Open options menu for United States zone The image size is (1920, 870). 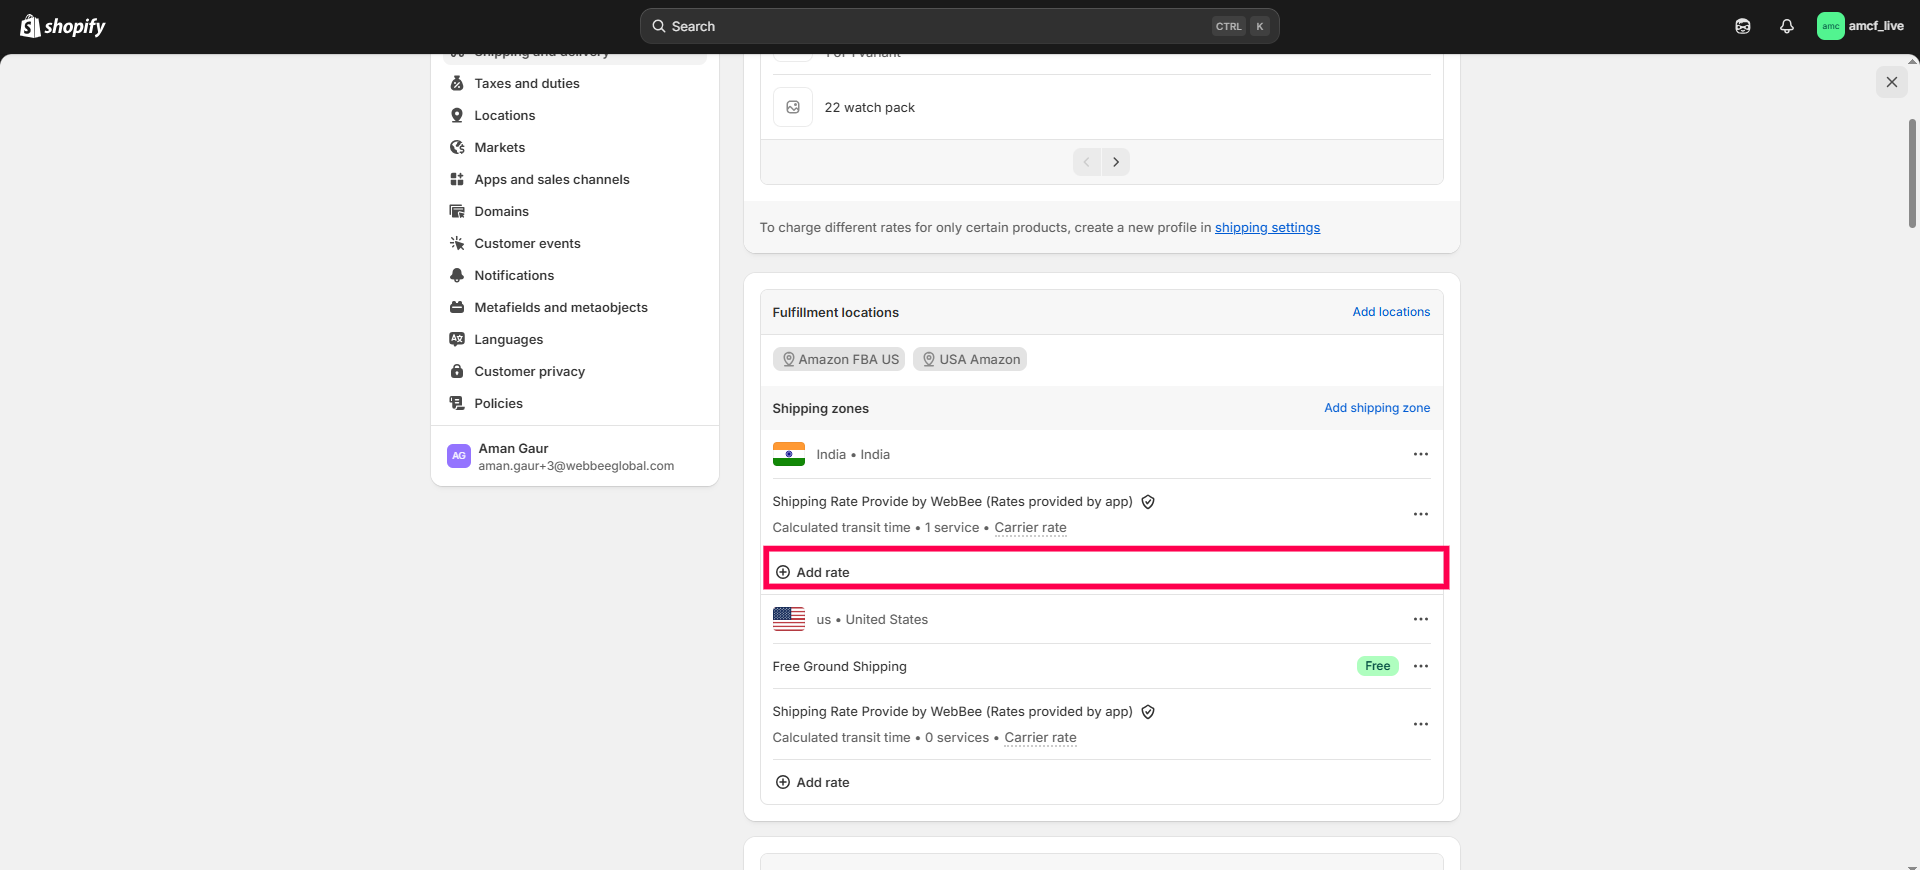pyautogui.click(x=1420, y=619)
